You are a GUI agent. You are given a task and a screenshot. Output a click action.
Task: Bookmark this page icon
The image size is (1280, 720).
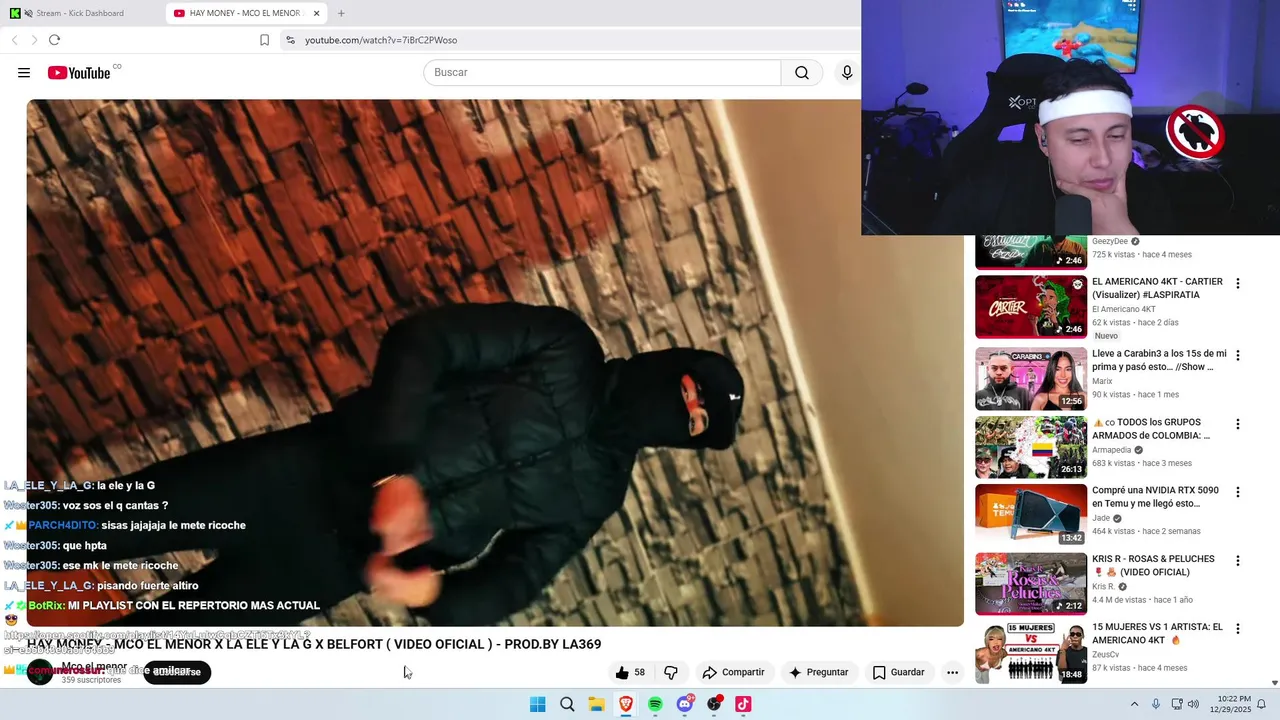264,40
